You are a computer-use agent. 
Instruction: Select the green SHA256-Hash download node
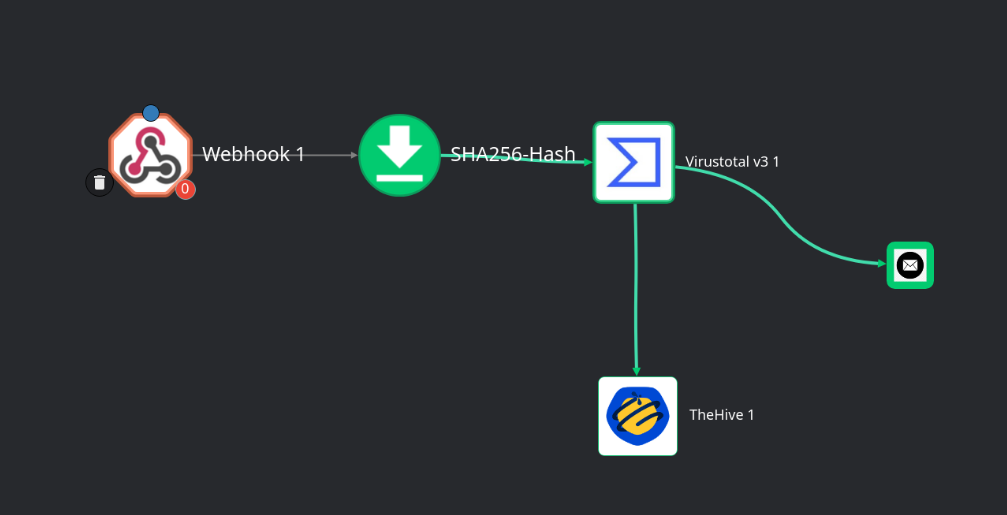400,155
